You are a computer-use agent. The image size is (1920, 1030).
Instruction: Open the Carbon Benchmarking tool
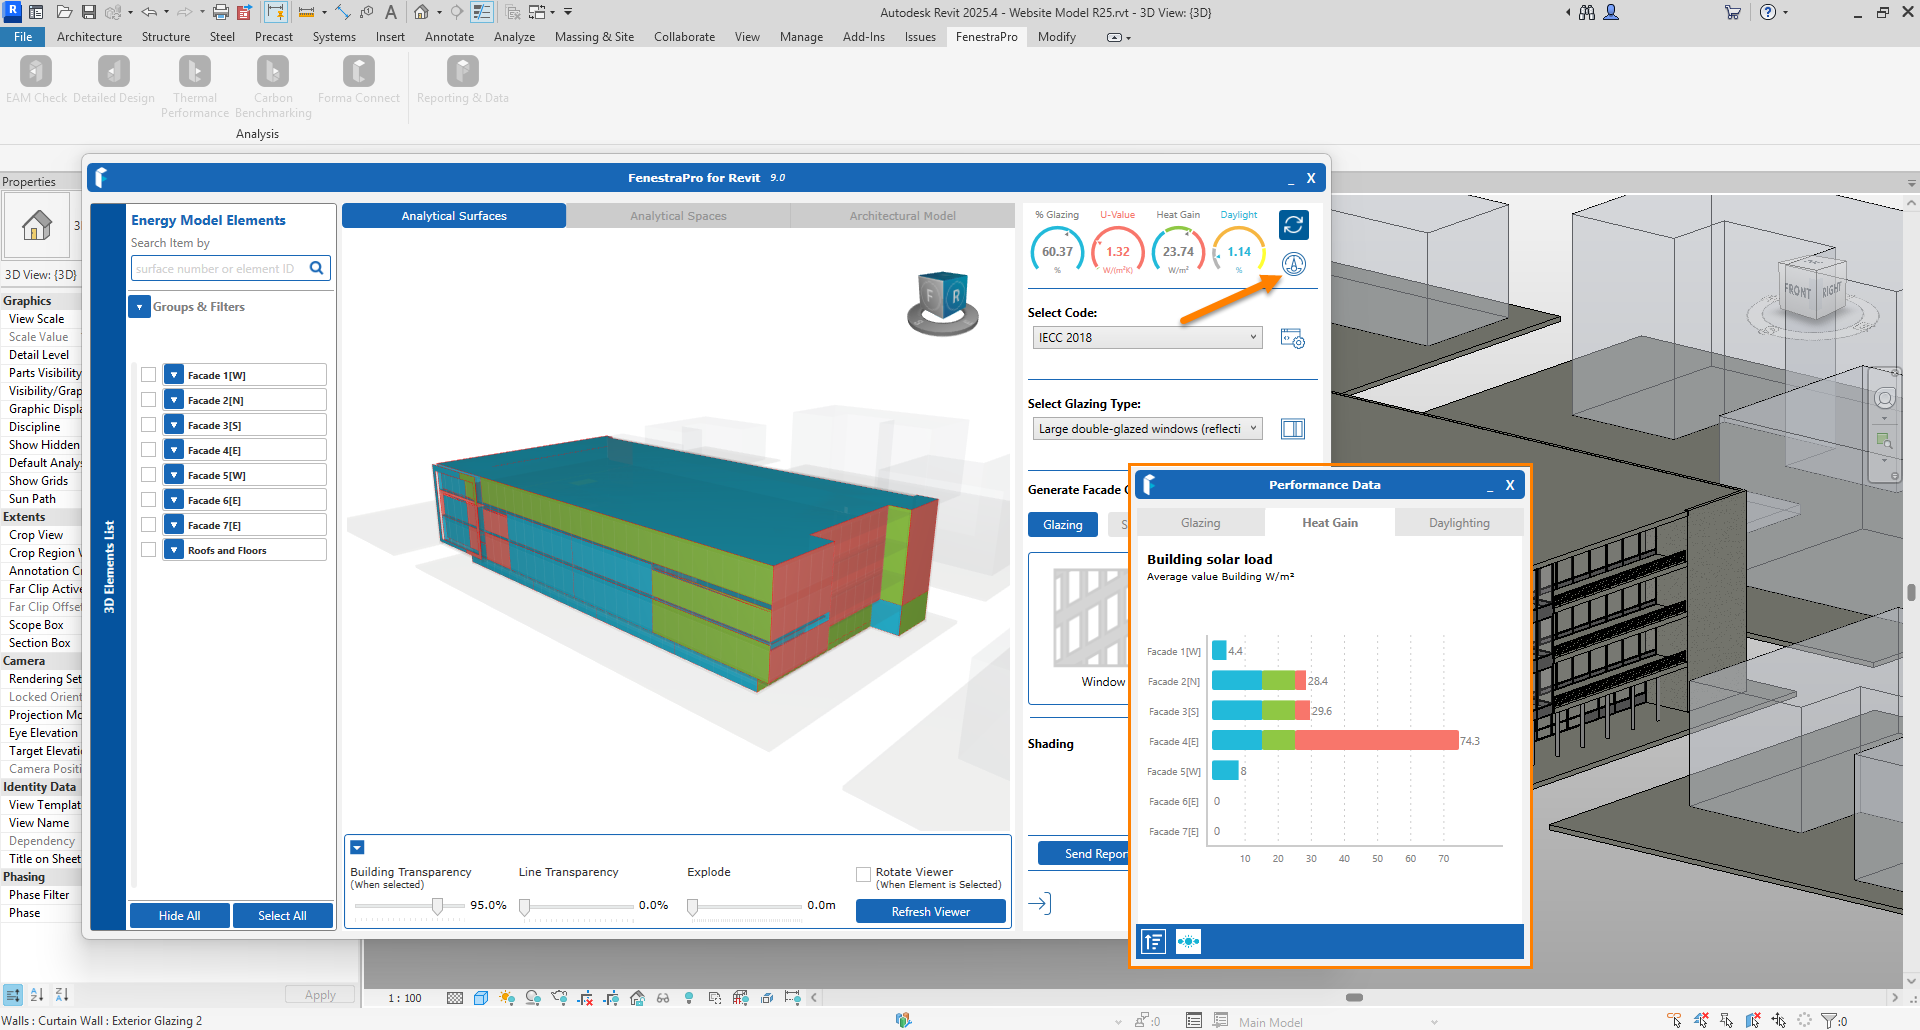[x=273, y=72]
